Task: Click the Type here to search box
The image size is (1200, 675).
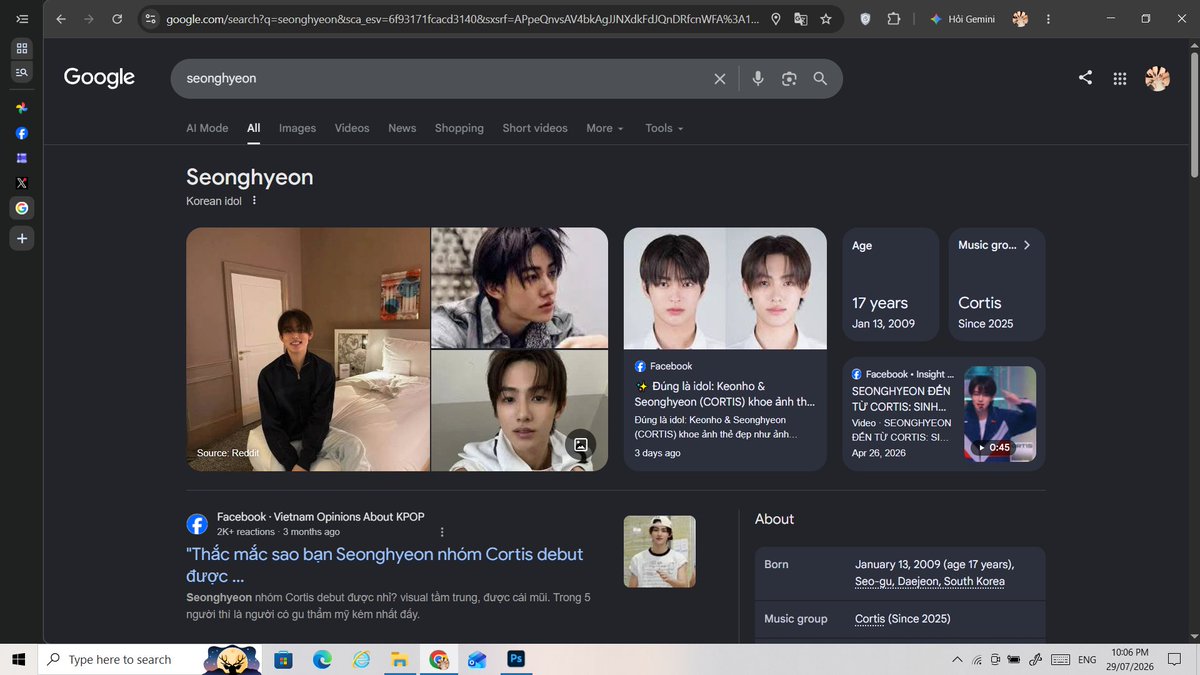Action: (x=120, y=660)
